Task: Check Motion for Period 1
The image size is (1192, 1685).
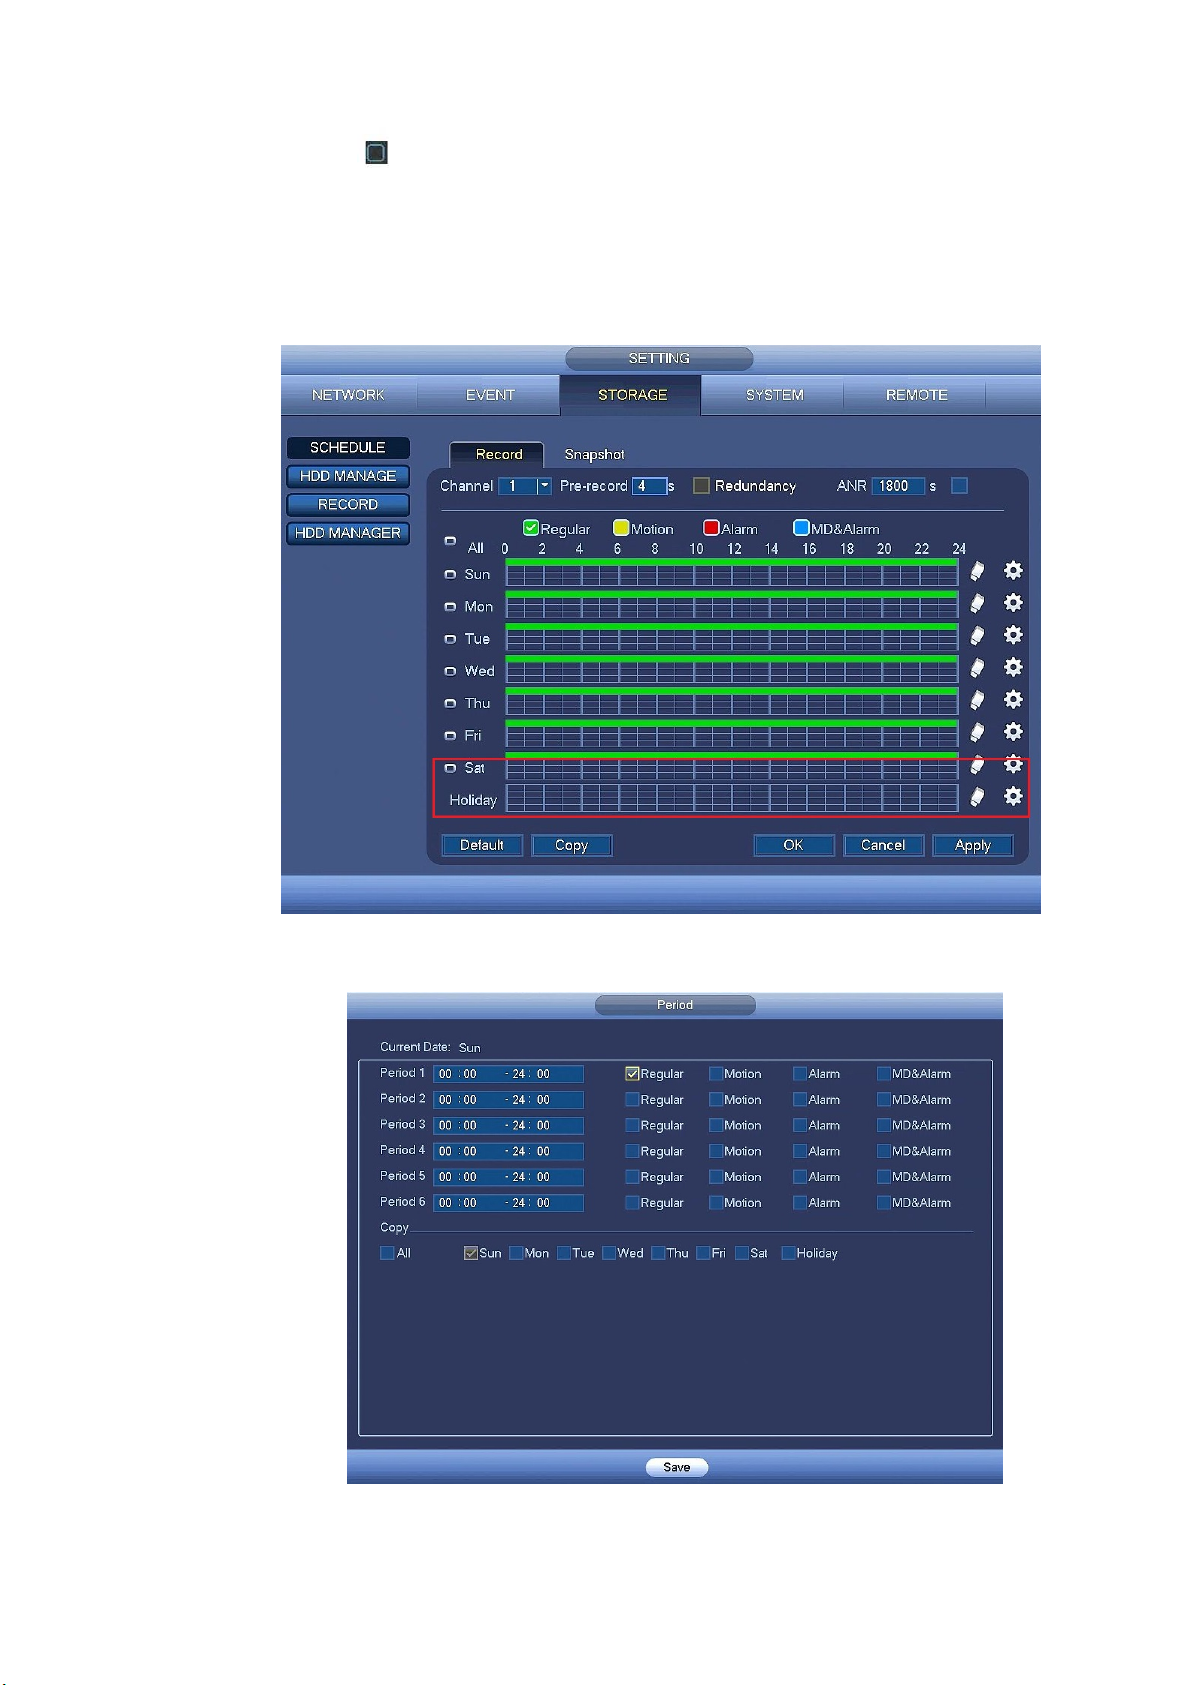Action: (716, 1074)
